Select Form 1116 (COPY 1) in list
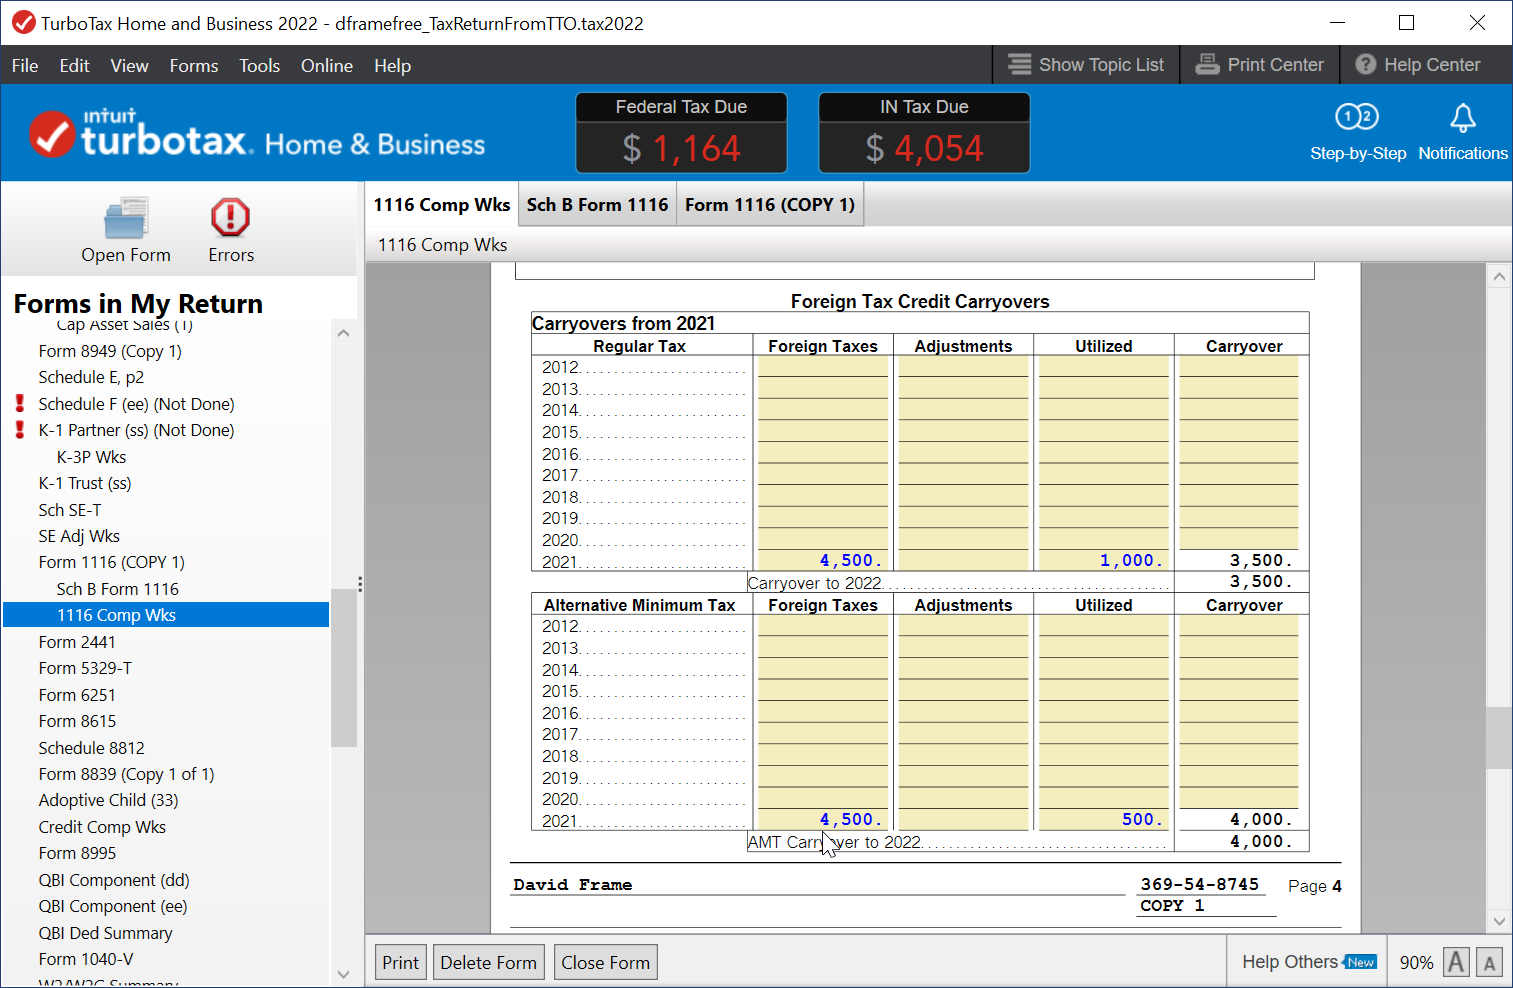1513x988 pixels. 111,562
